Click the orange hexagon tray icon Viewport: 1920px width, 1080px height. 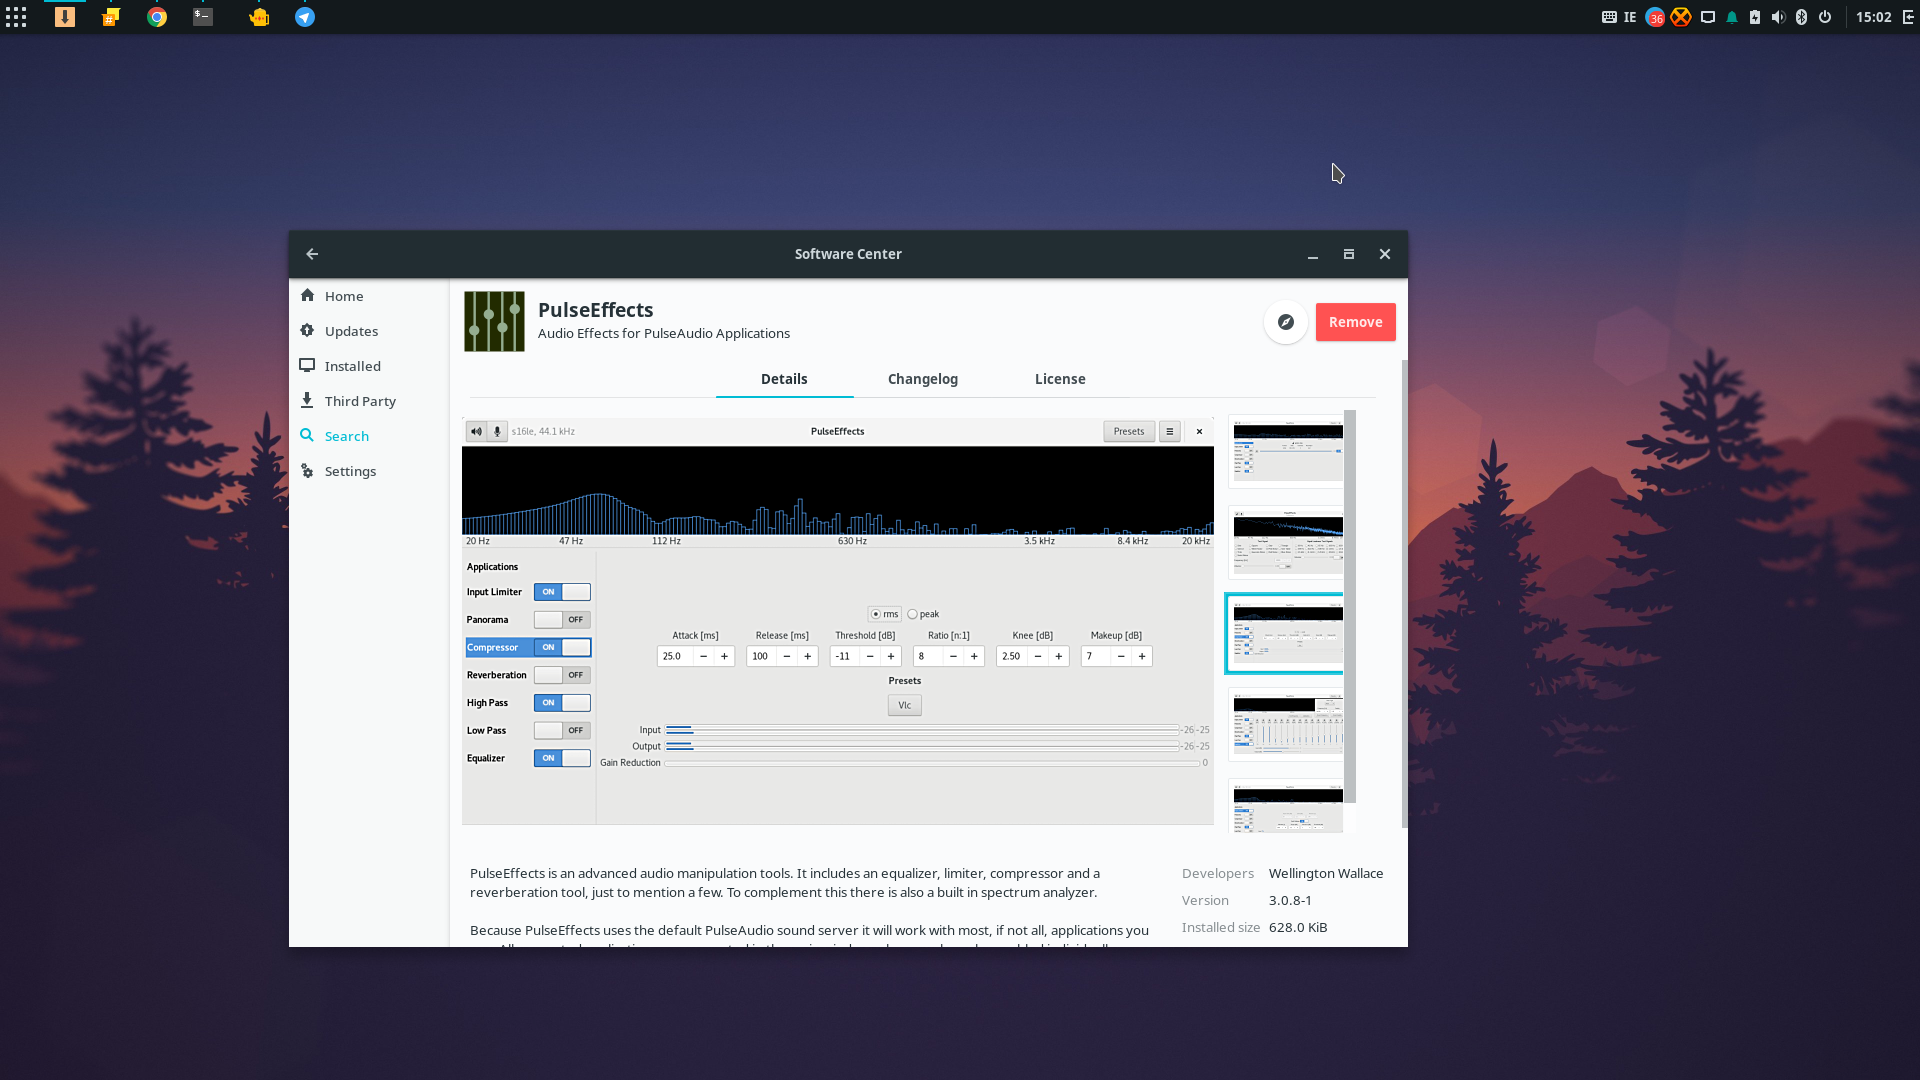coord(1681,17)
